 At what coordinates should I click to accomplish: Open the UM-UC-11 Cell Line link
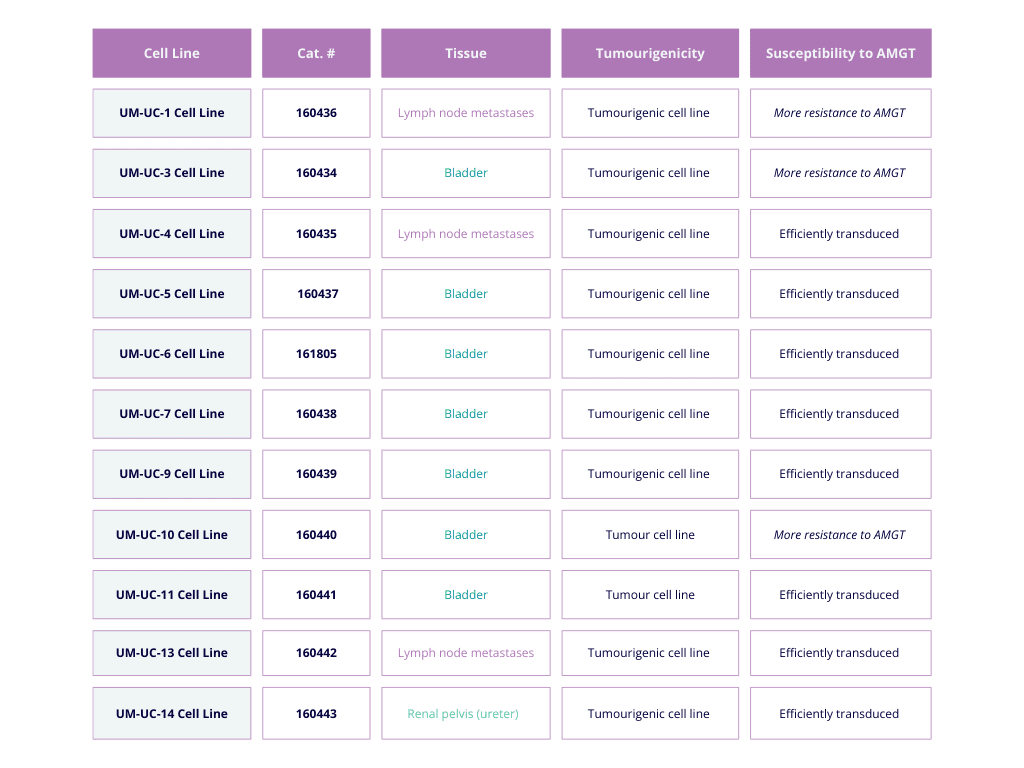click(172, 595)
